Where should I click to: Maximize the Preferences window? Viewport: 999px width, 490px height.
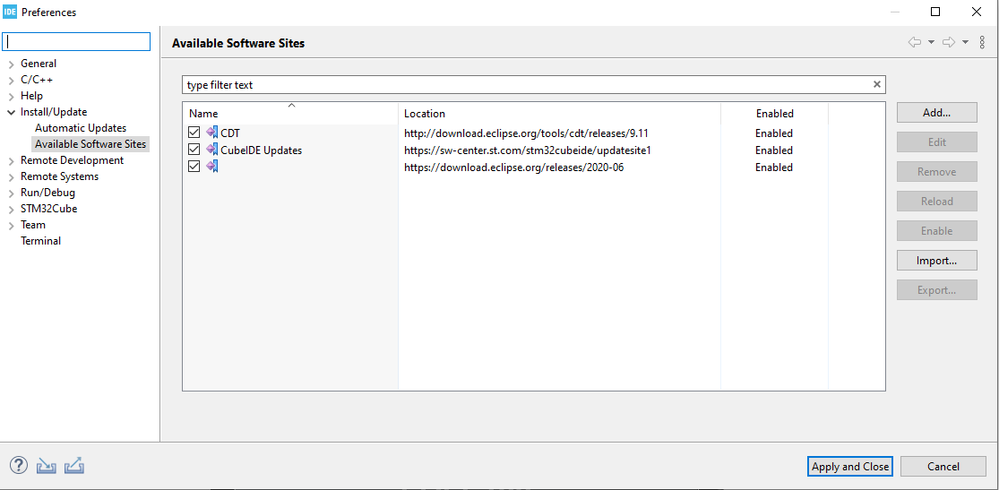935,11
